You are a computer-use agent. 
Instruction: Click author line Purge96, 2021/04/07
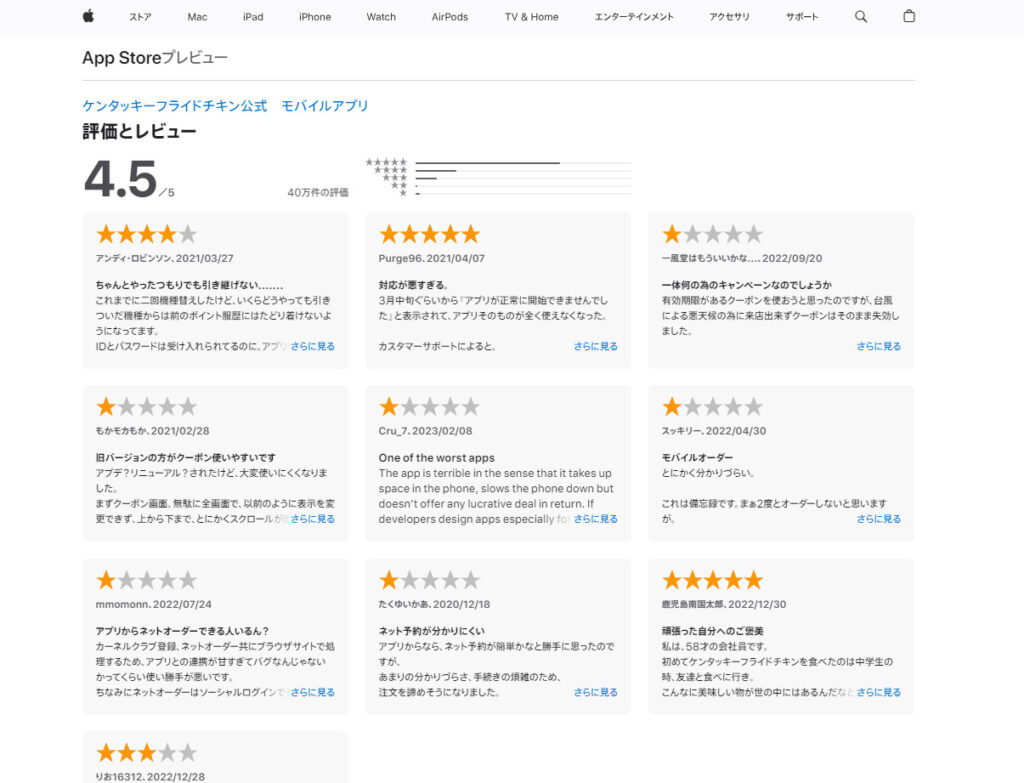pyautogui.click(x=432, y=259)
